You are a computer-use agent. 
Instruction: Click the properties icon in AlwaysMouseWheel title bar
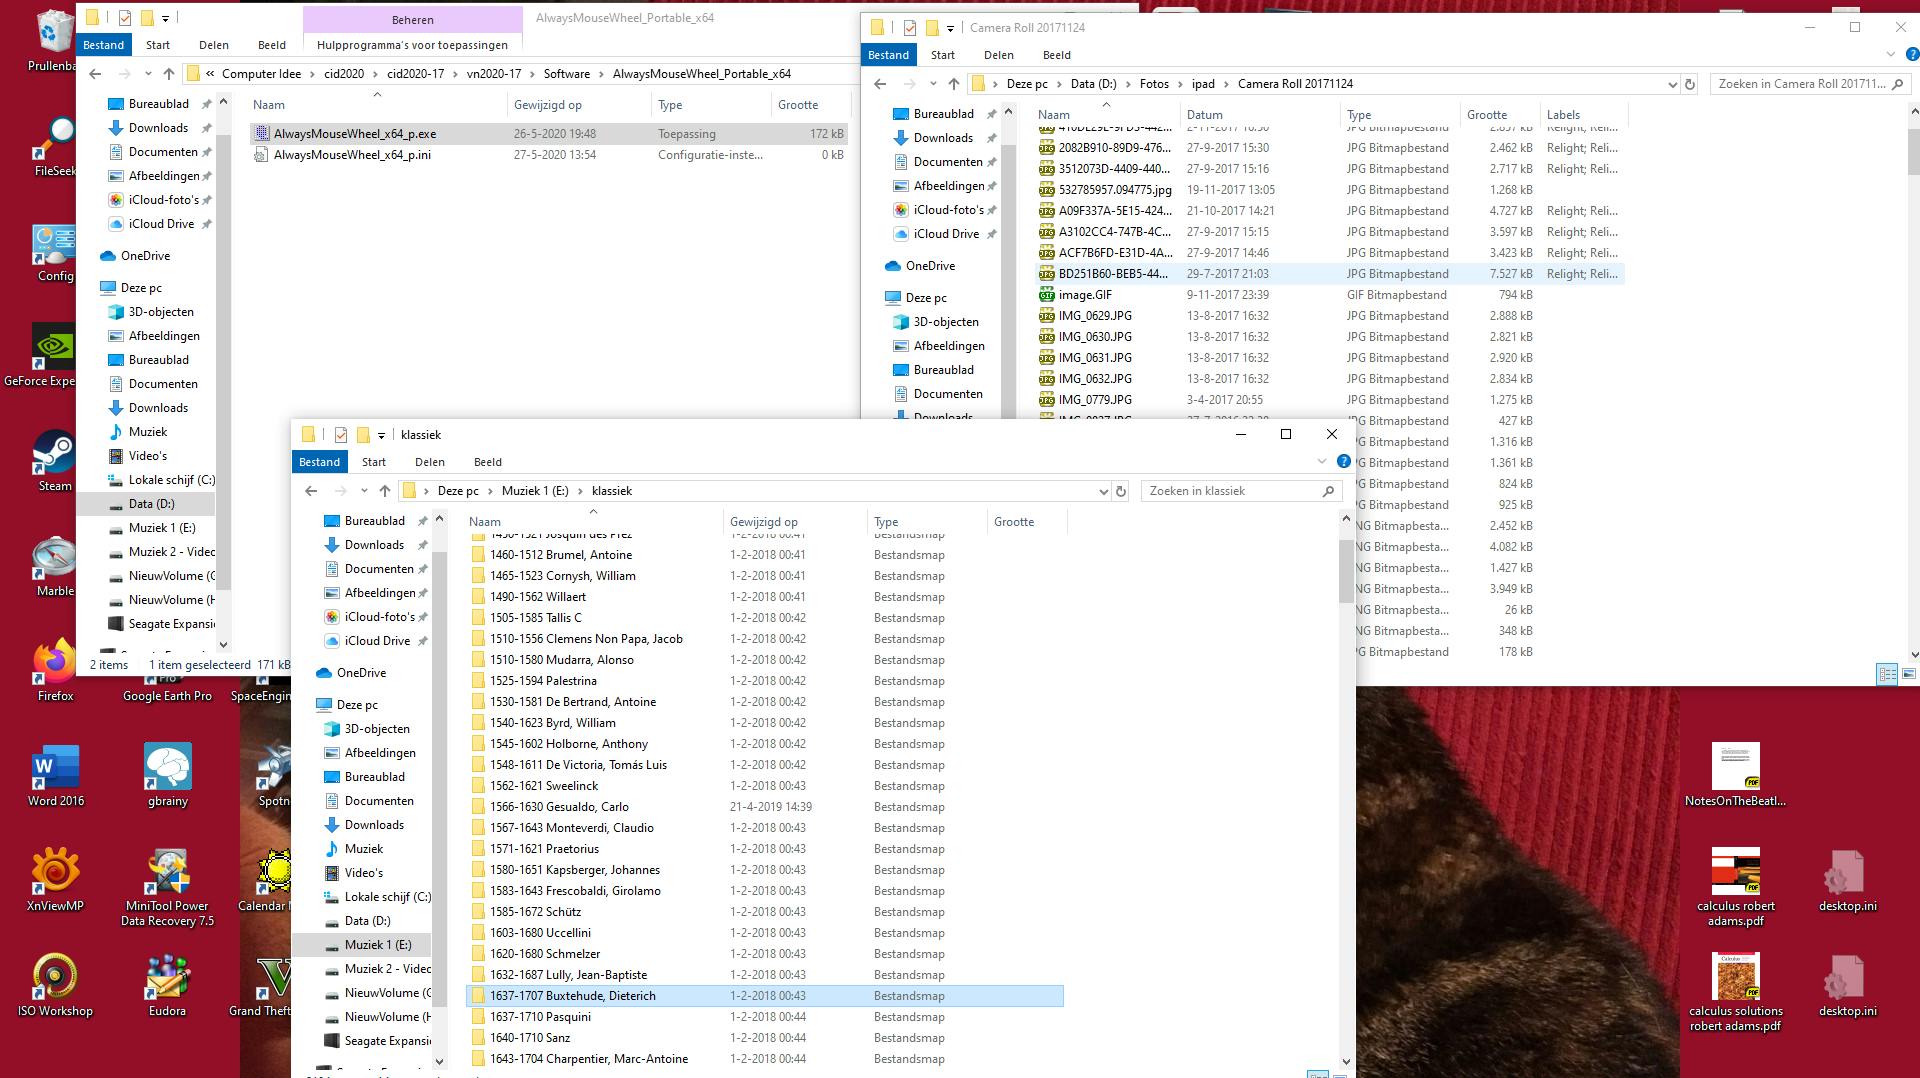tap(125, 18)
